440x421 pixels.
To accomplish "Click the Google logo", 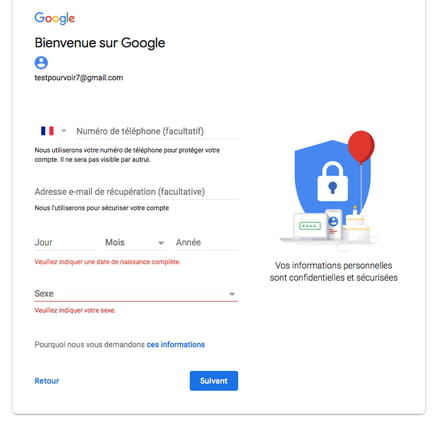I will [55, 18].
